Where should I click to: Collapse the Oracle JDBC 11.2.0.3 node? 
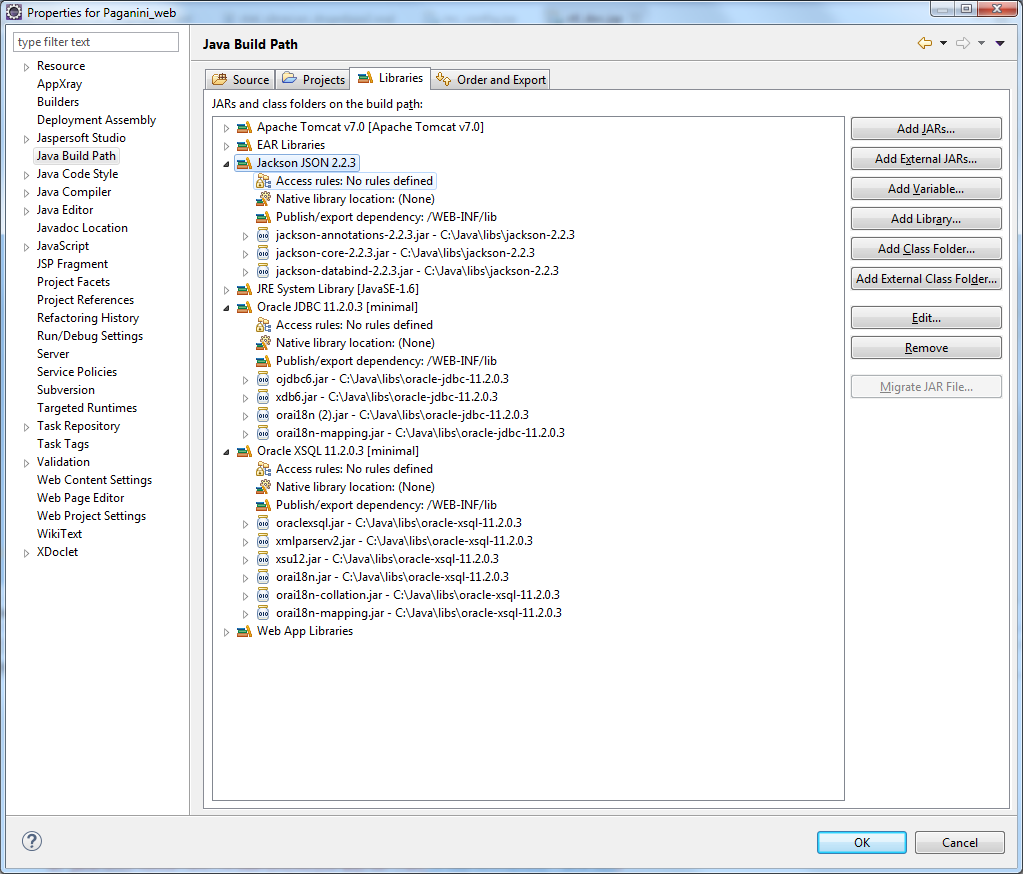tap(226, 308)
